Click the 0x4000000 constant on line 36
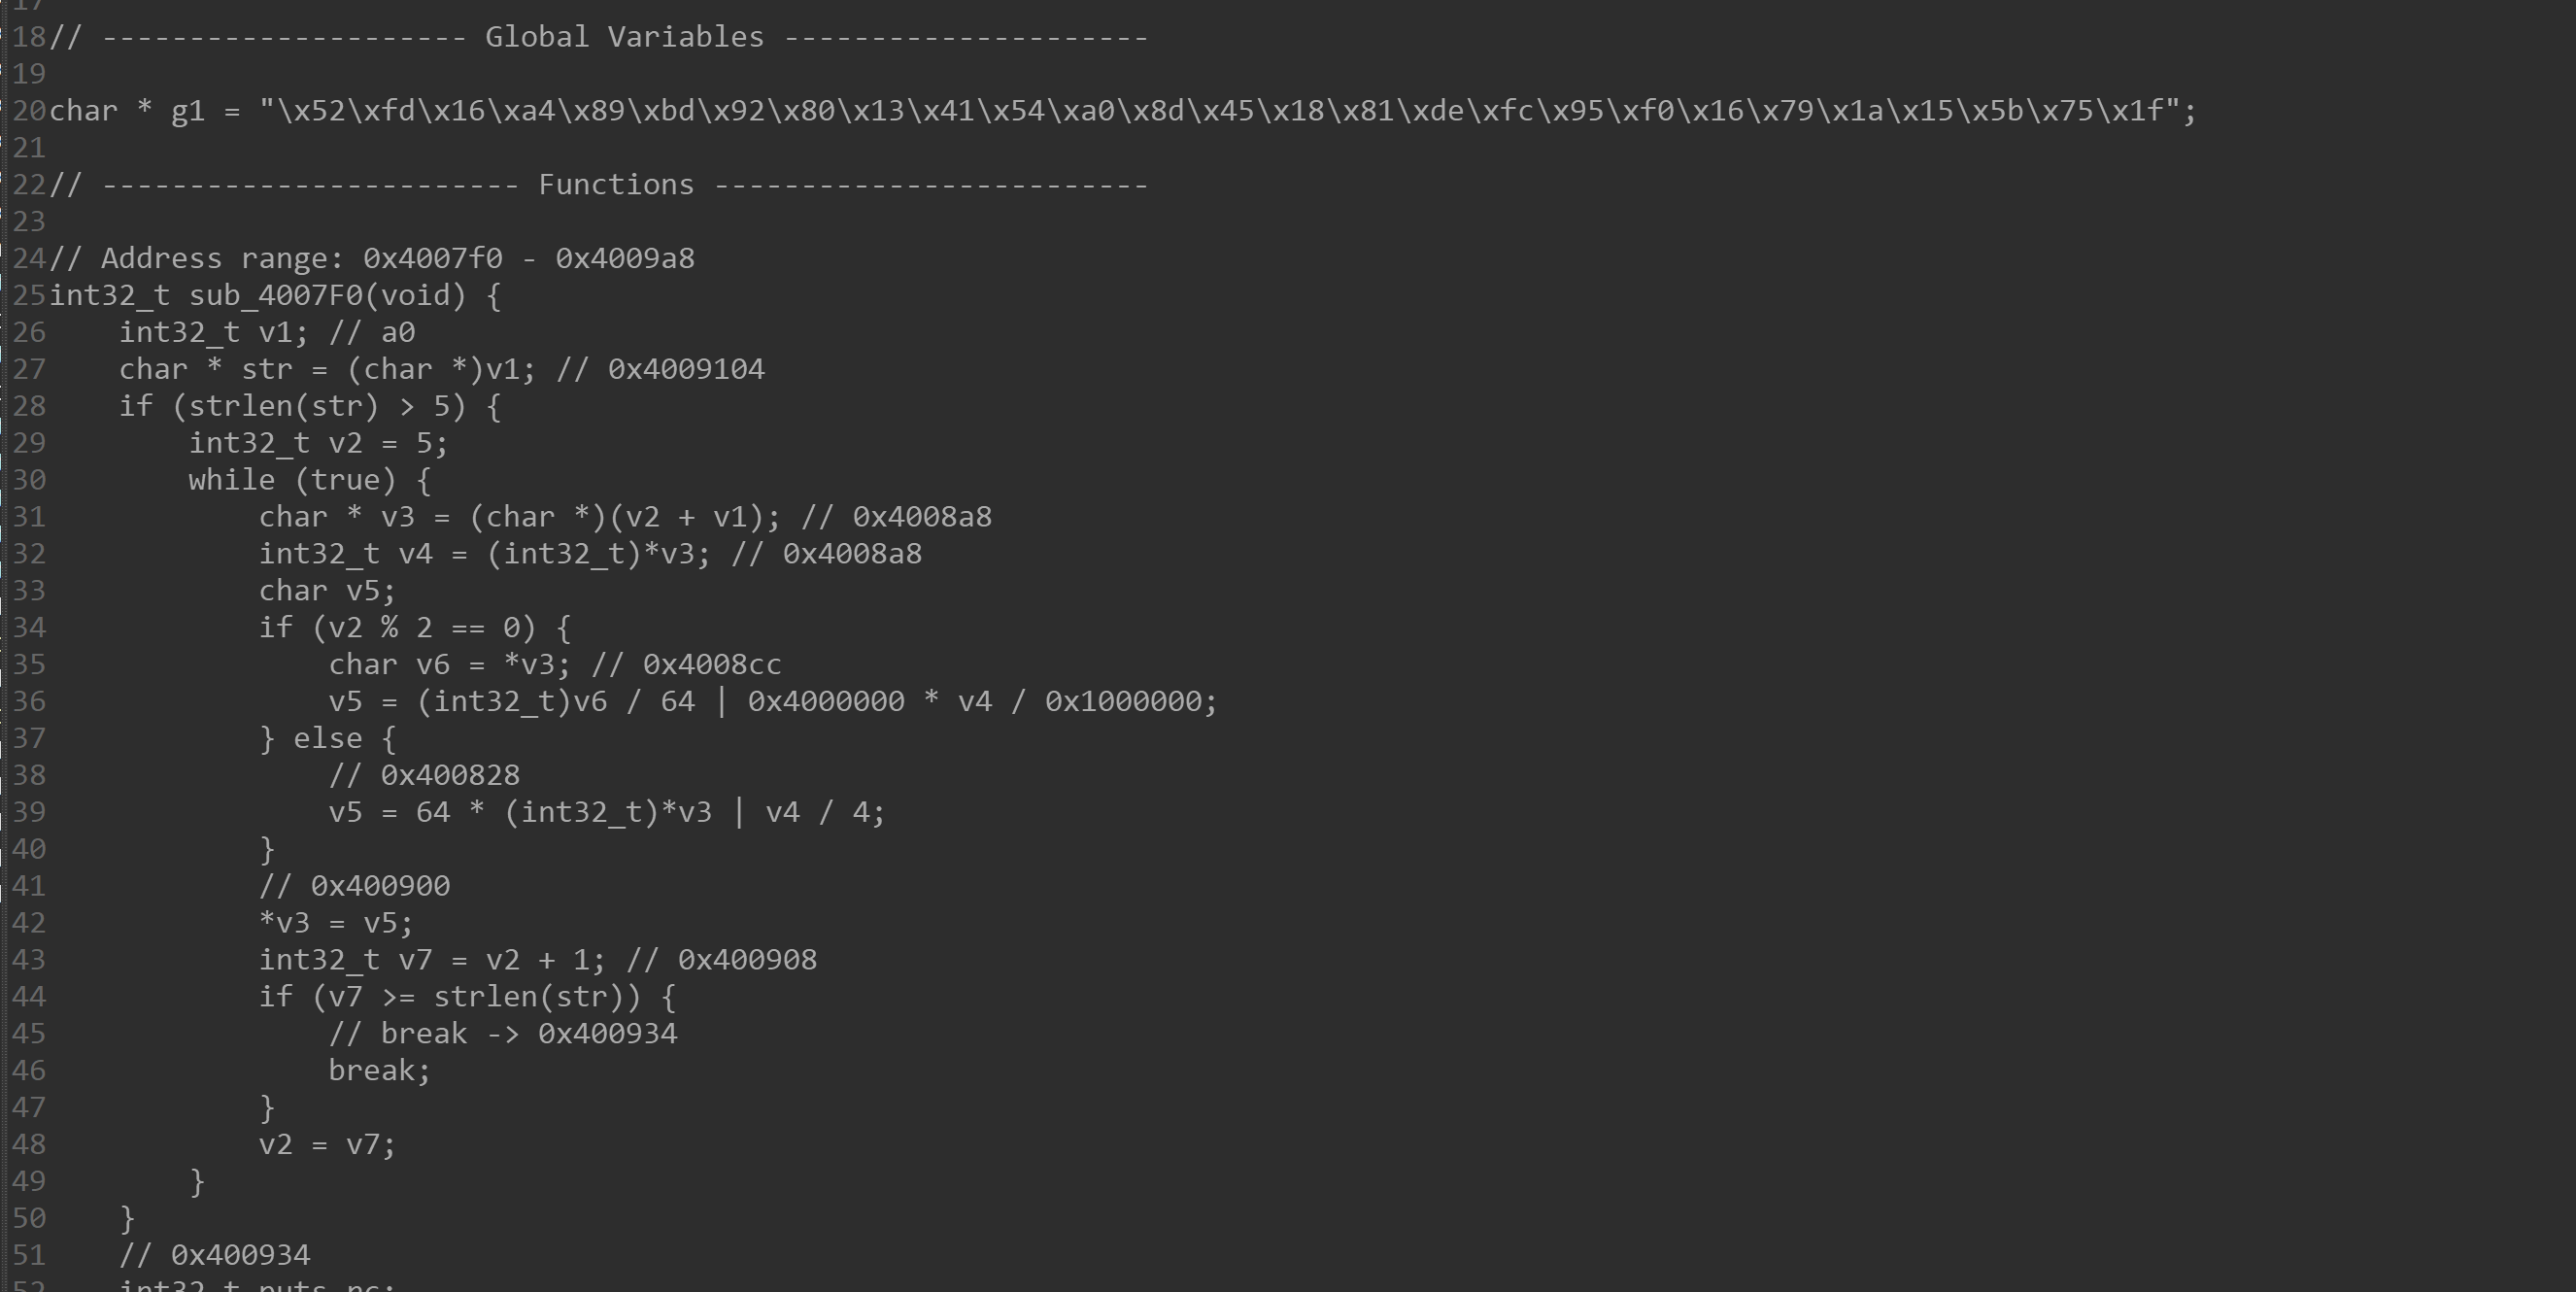 pyautogui.click(x=826, y=702)
